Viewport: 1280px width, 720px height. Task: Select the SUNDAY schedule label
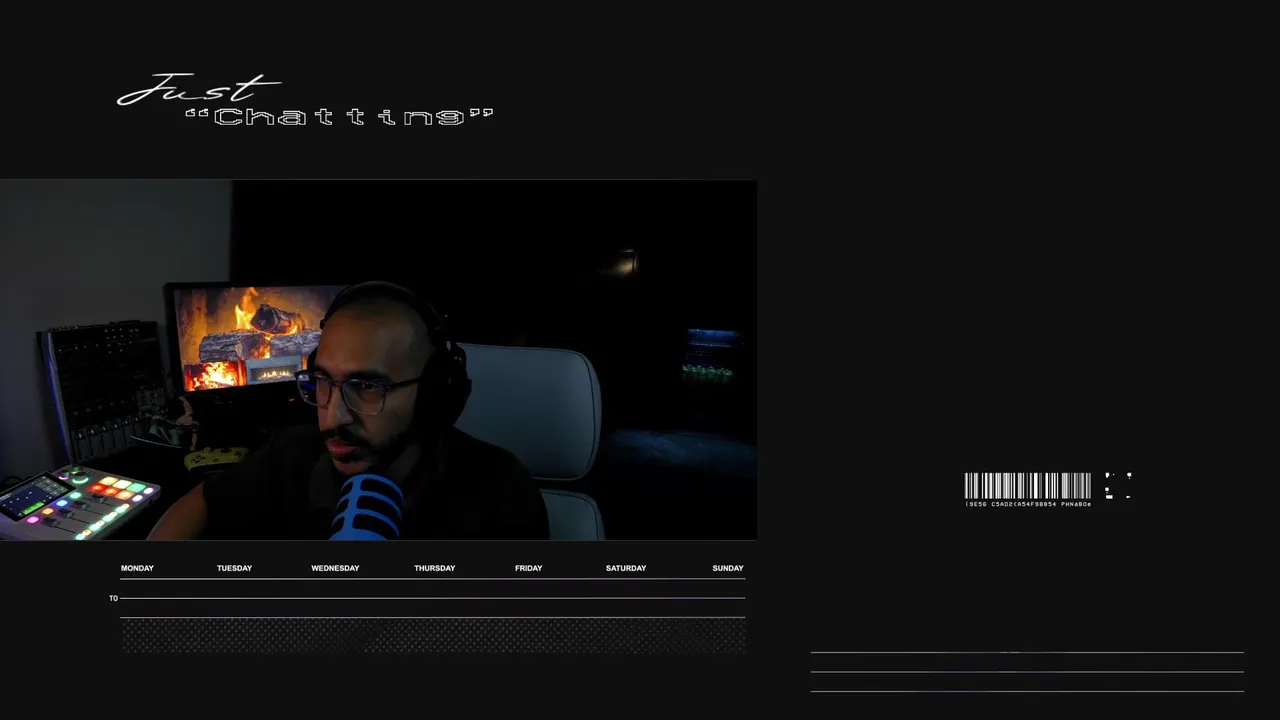click(728, 568)
